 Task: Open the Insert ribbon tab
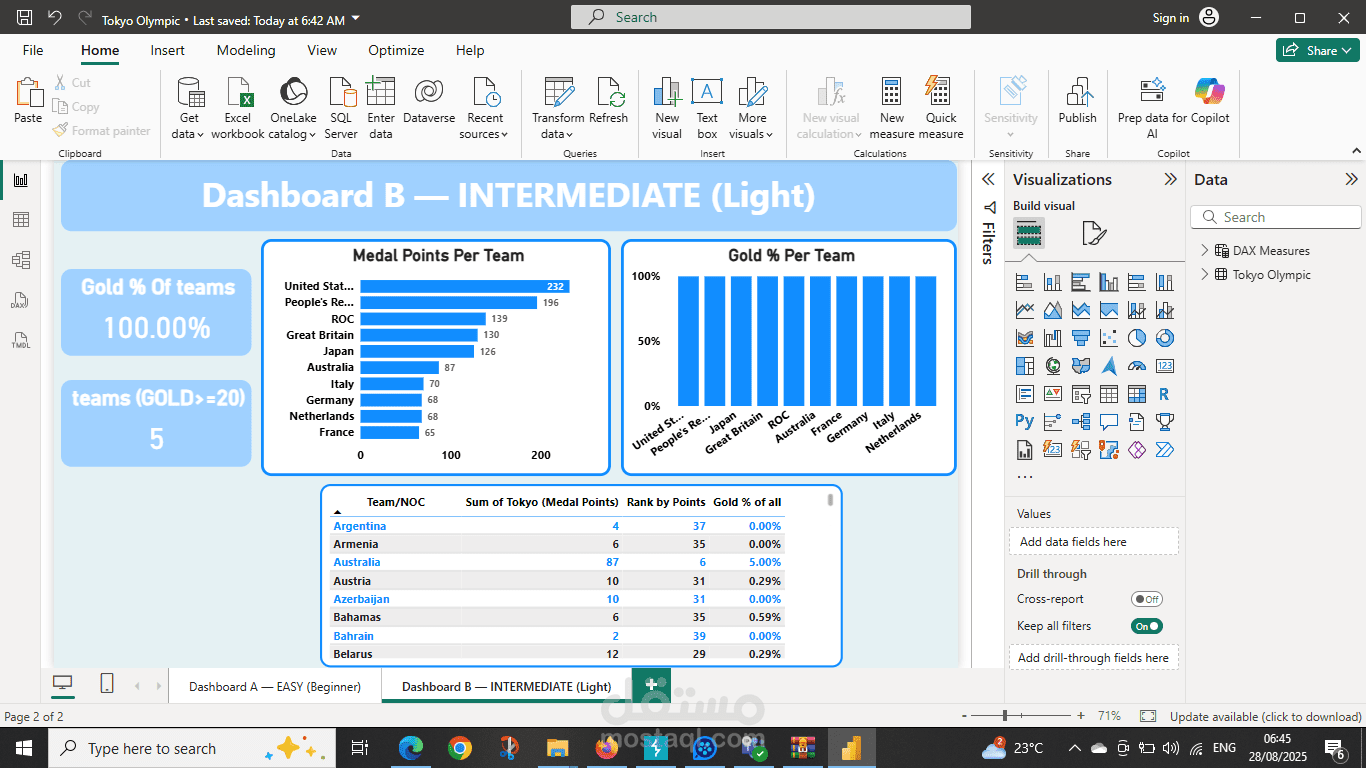tap(168, 50)
